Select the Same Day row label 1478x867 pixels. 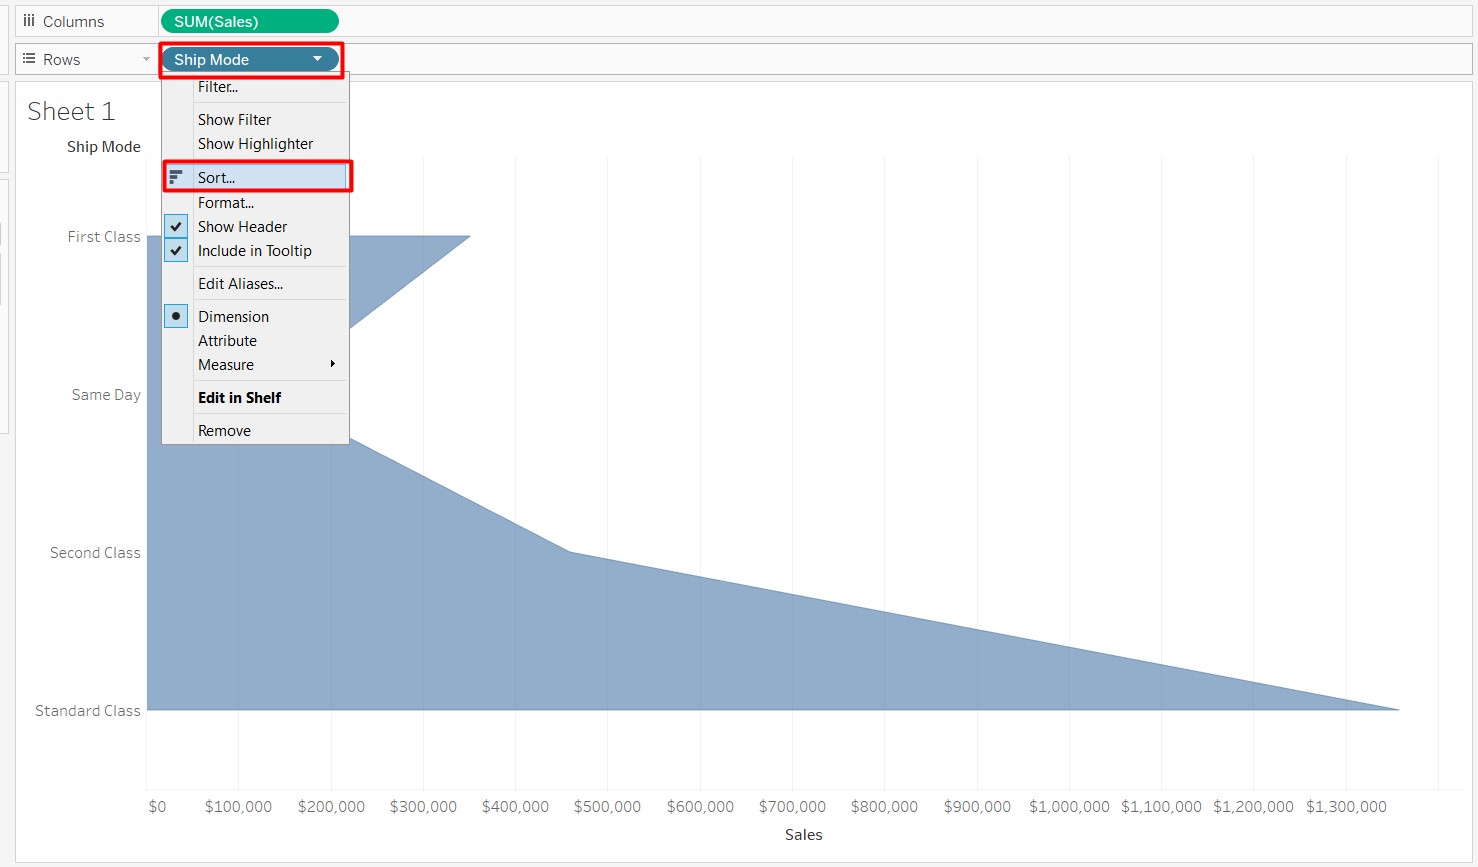pos(106,395)
